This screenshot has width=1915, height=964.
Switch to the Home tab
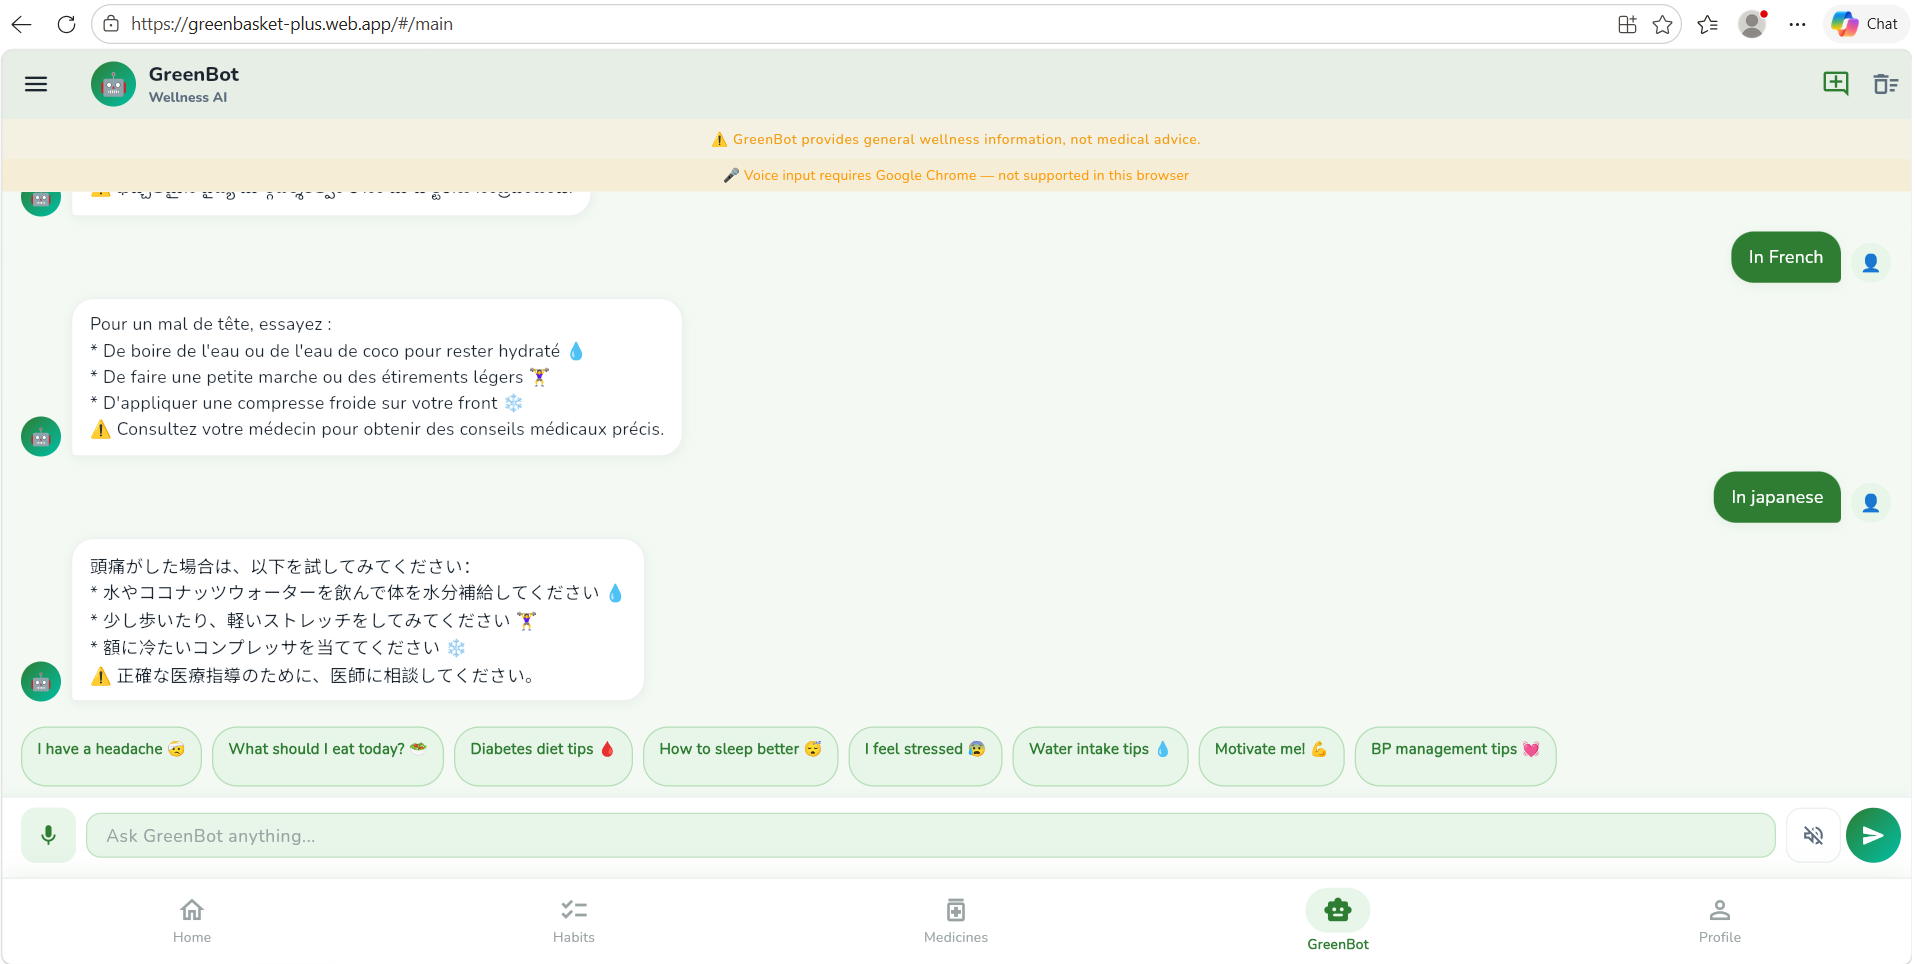(192, 921)
